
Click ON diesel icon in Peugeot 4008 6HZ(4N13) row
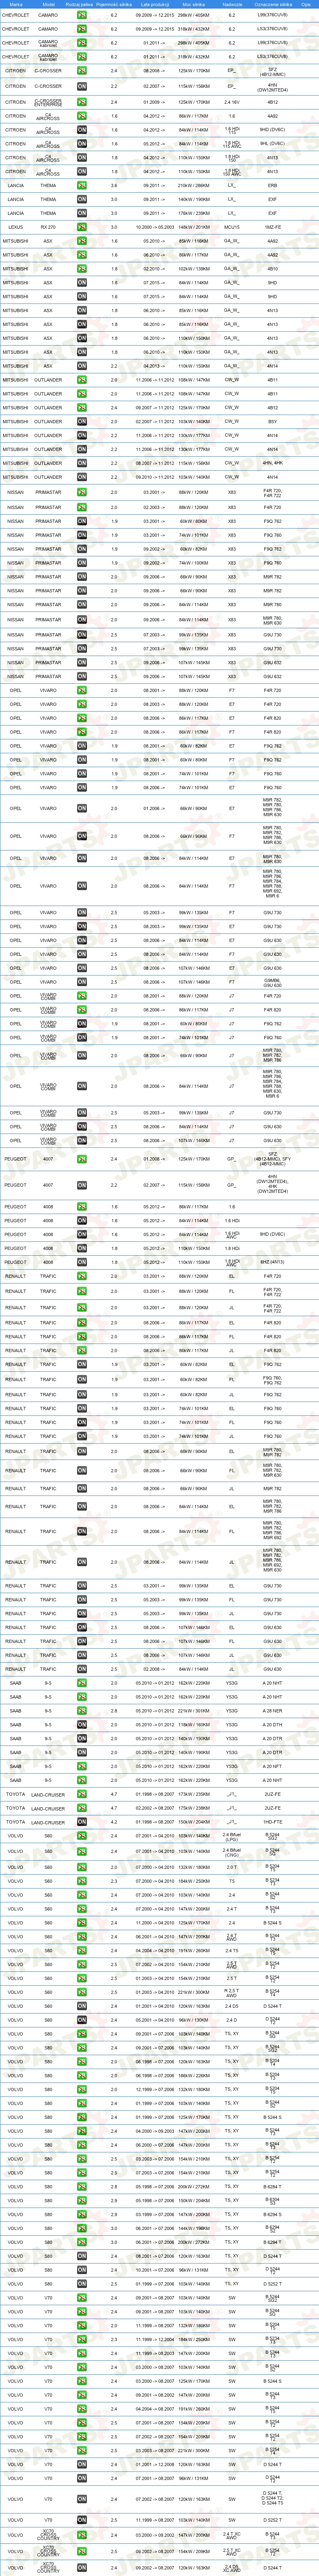(82, 1262)
